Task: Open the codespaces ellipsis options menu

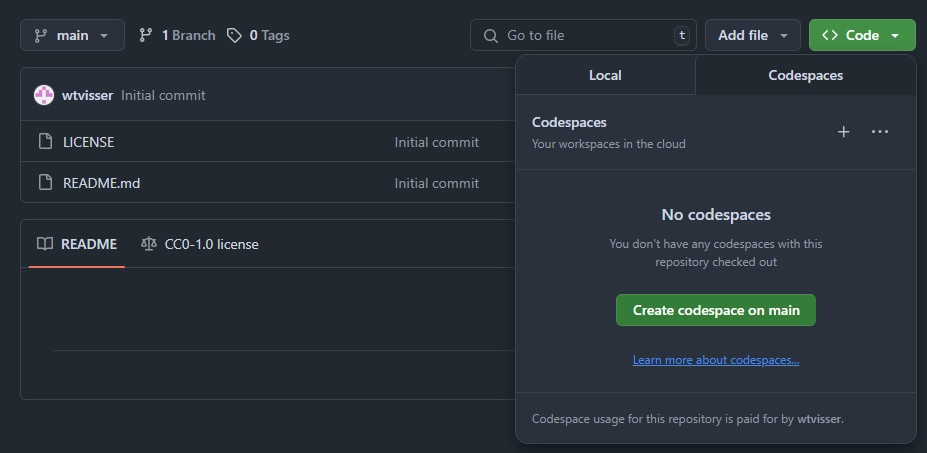Action: [x=880, y=132]
